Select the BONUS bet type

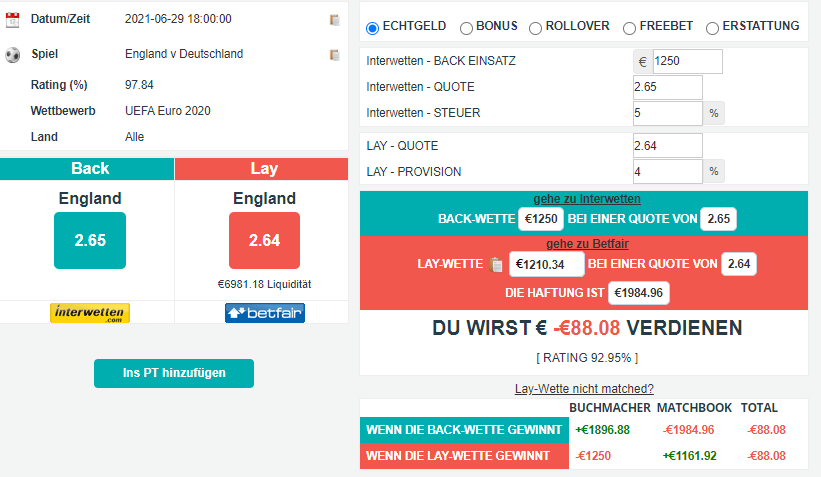pos(466,28)
